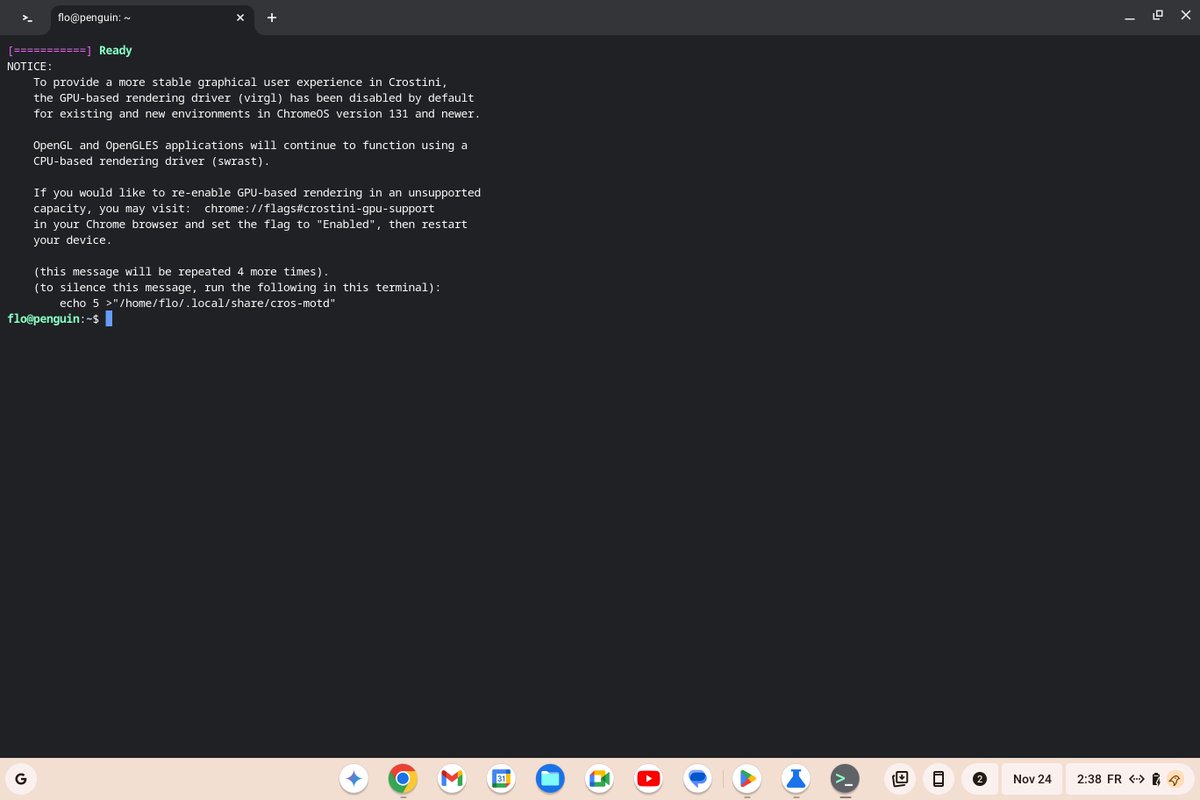Click the terminal prompt icon on the tab
Viewport: 1200px width, 800px height.
tap(28, 18)
